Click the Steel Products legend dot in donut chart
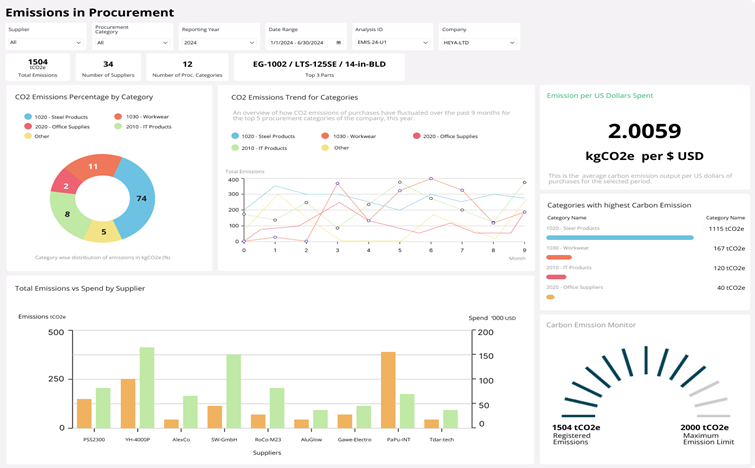Screen dimensions: 755x468 29,117
